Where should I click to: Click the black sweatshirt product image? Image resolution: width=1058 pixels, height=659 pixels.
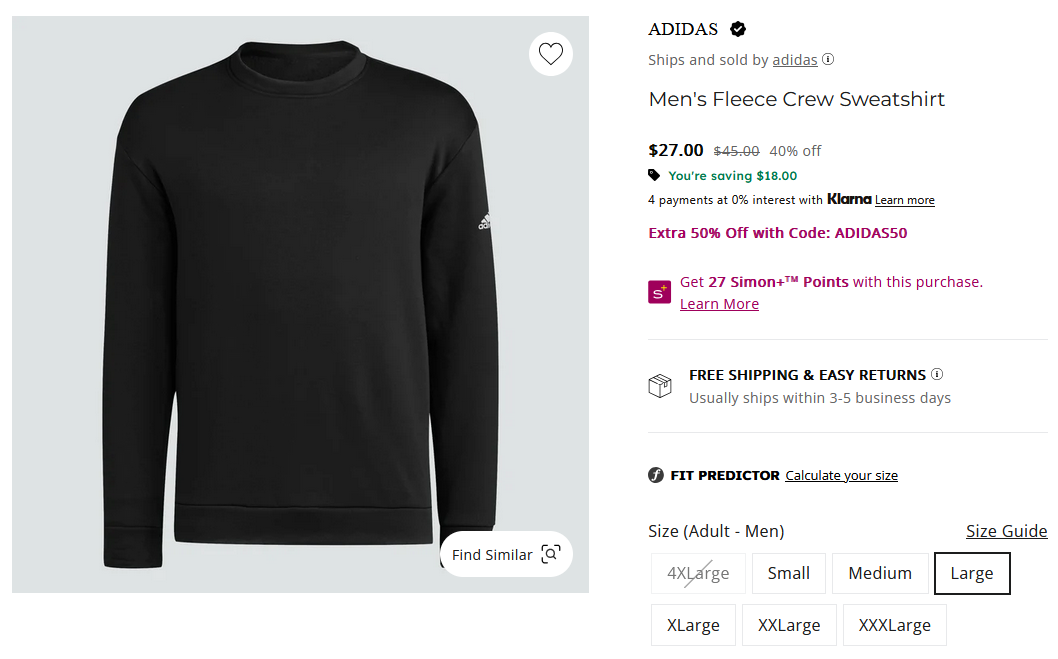click(300, 304)
